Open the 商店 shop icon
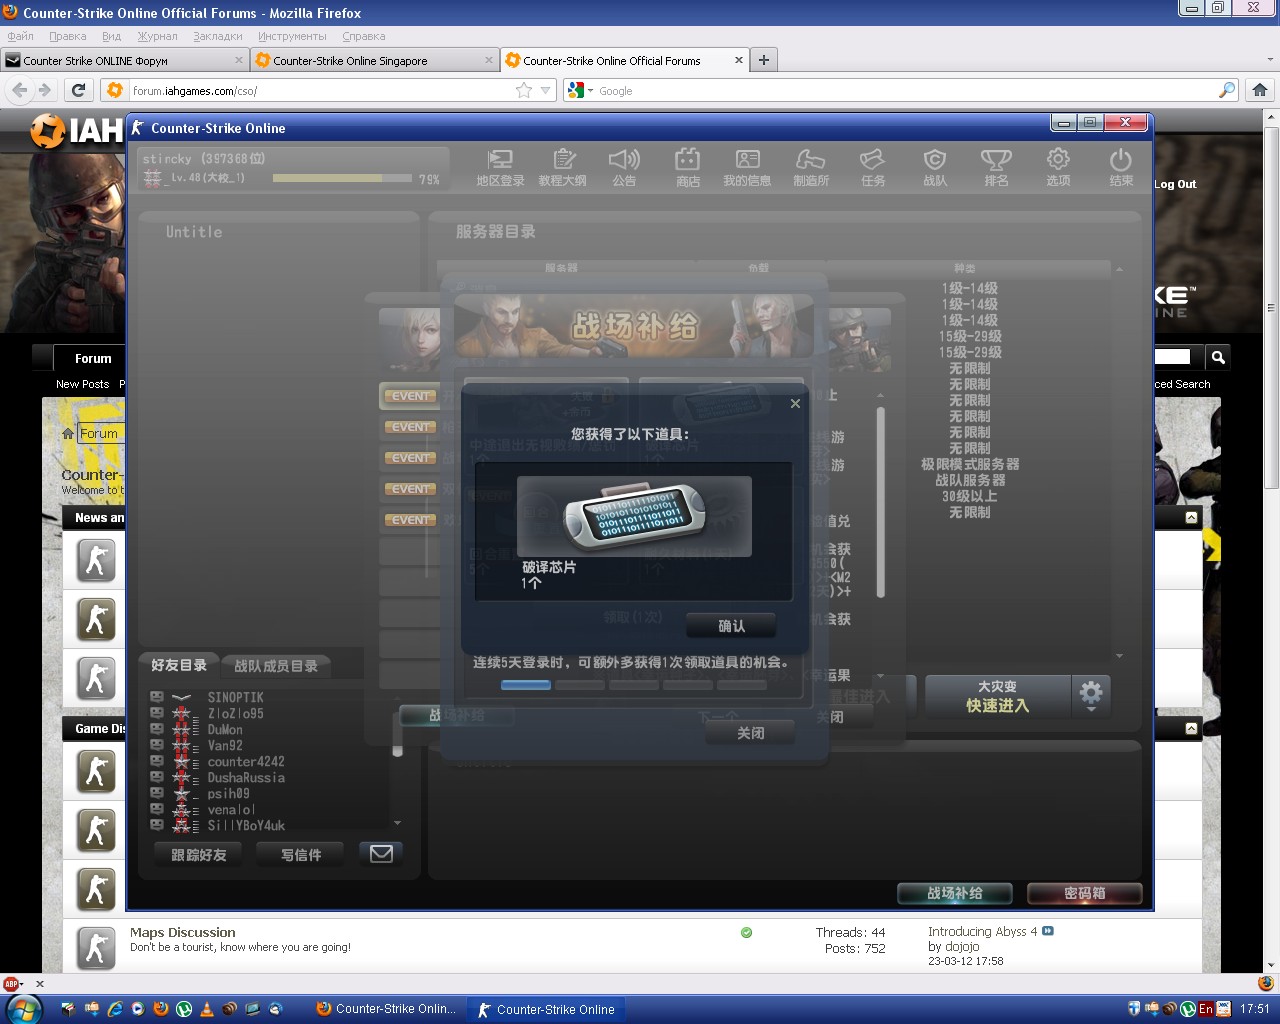 pos(687,167)
